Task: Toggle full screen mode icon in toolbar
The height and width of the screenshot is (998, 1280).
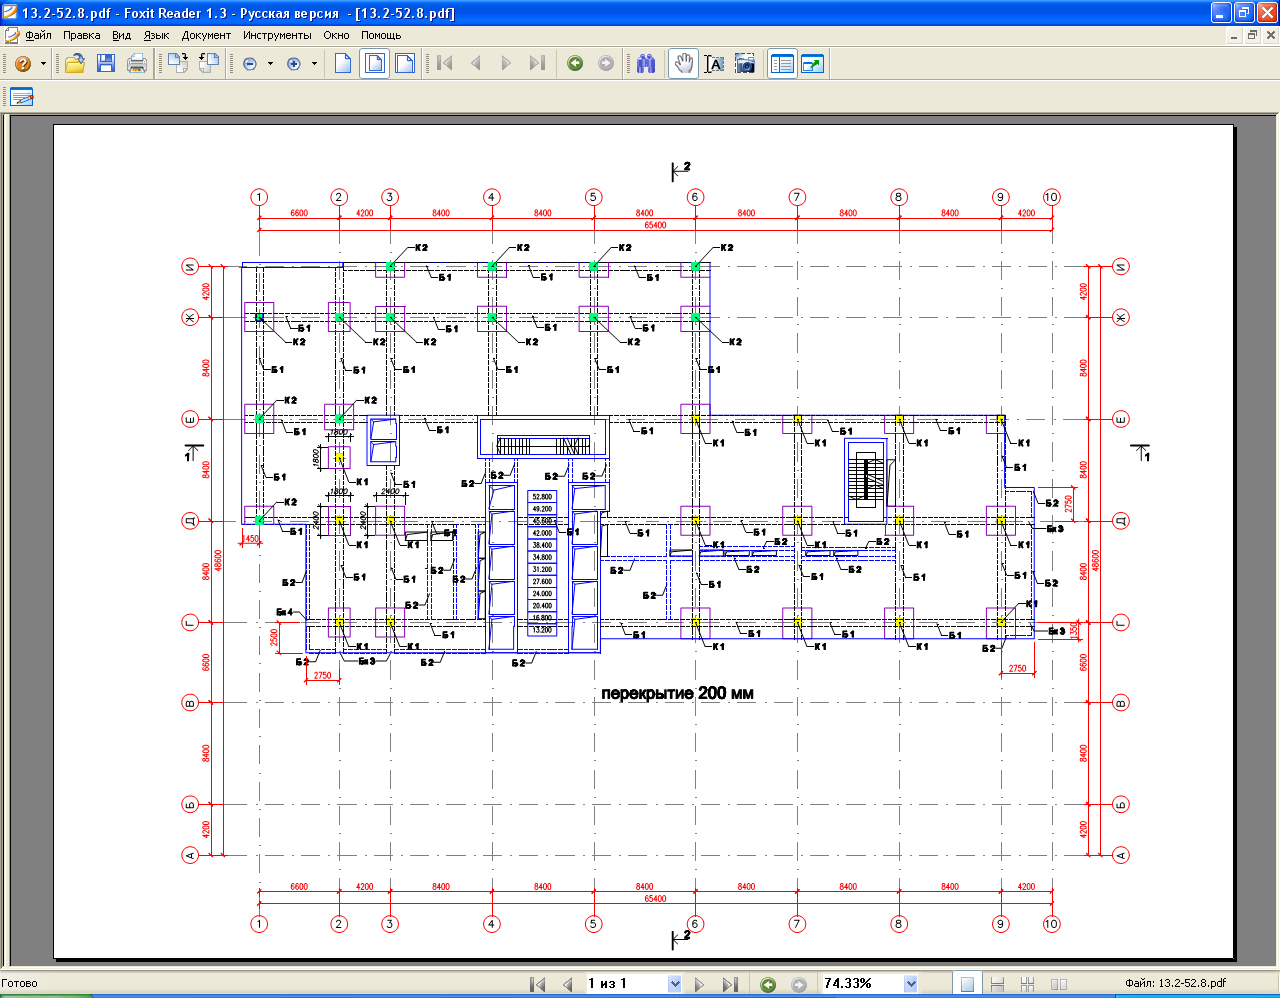Action: [812, 64]
